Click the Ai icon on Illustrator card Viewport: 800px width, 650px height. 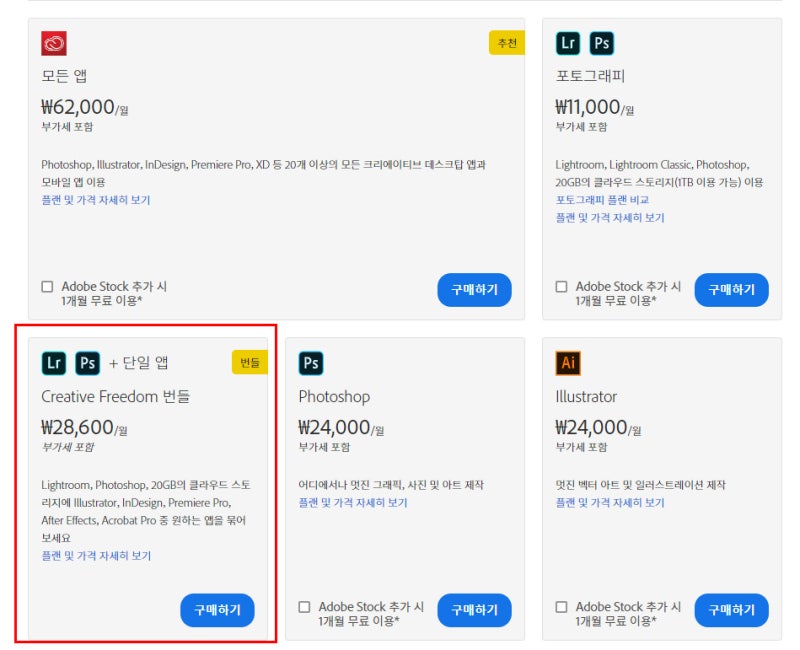pyautogui.click(x=568, y=363)
